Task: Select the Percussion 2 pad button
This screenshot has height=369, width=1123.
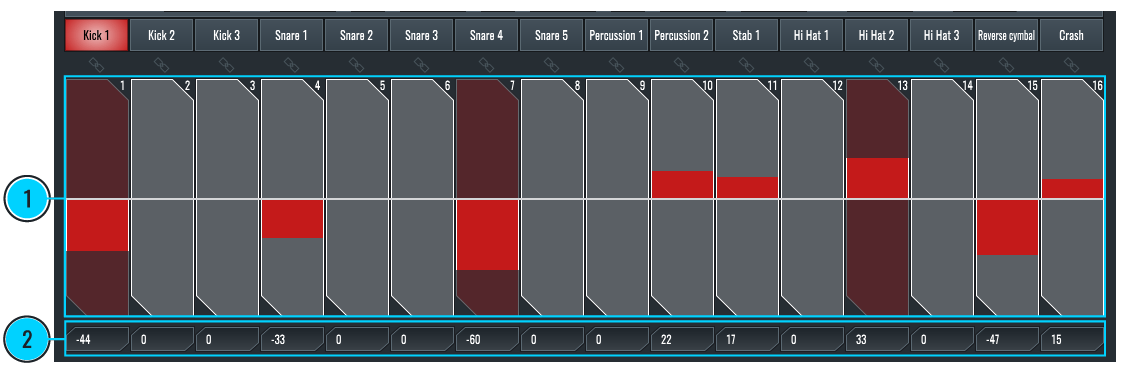Action: coord(682,35)
